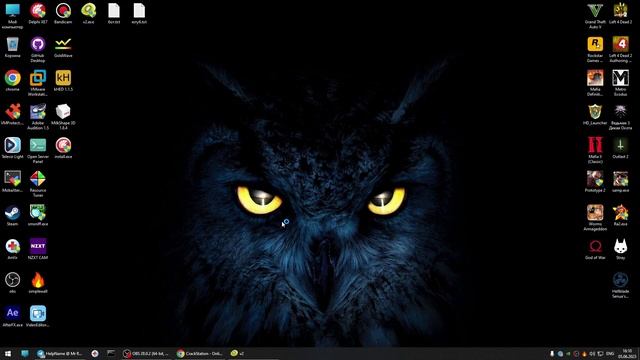Launch kHED 1.1.5 icon
This screenshot has height=360, width=640.
click(63, 80)
